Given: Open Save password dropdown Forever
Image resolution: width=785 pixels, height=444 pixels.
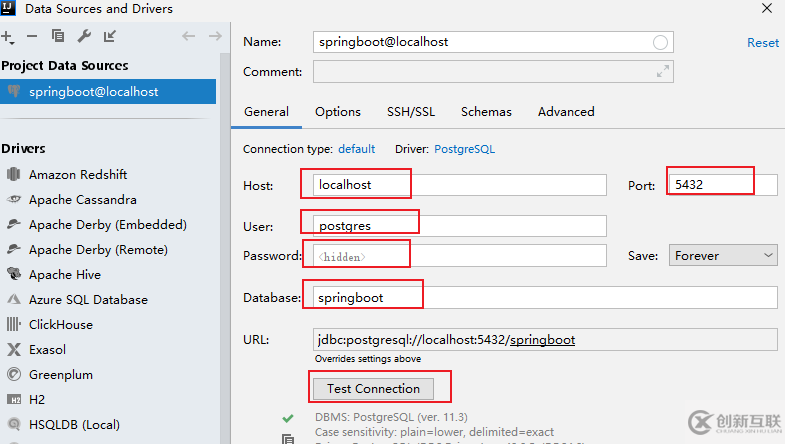Looking at the screenshot, I should coord(723,256).
